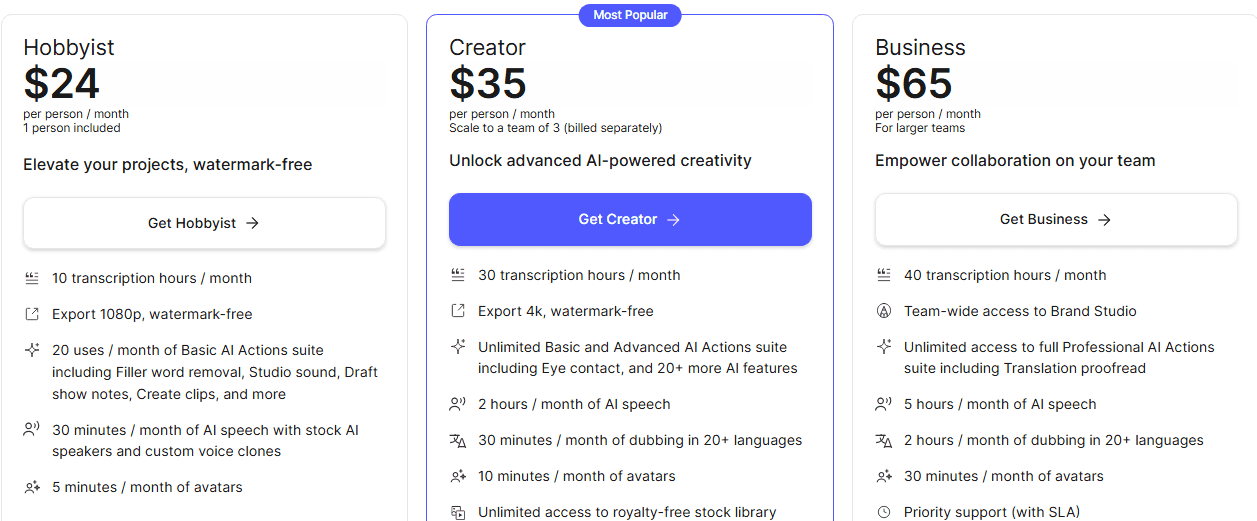Click AI speech icon beside 5 hours / month
1257x521 pixels.
coord(884,404)
